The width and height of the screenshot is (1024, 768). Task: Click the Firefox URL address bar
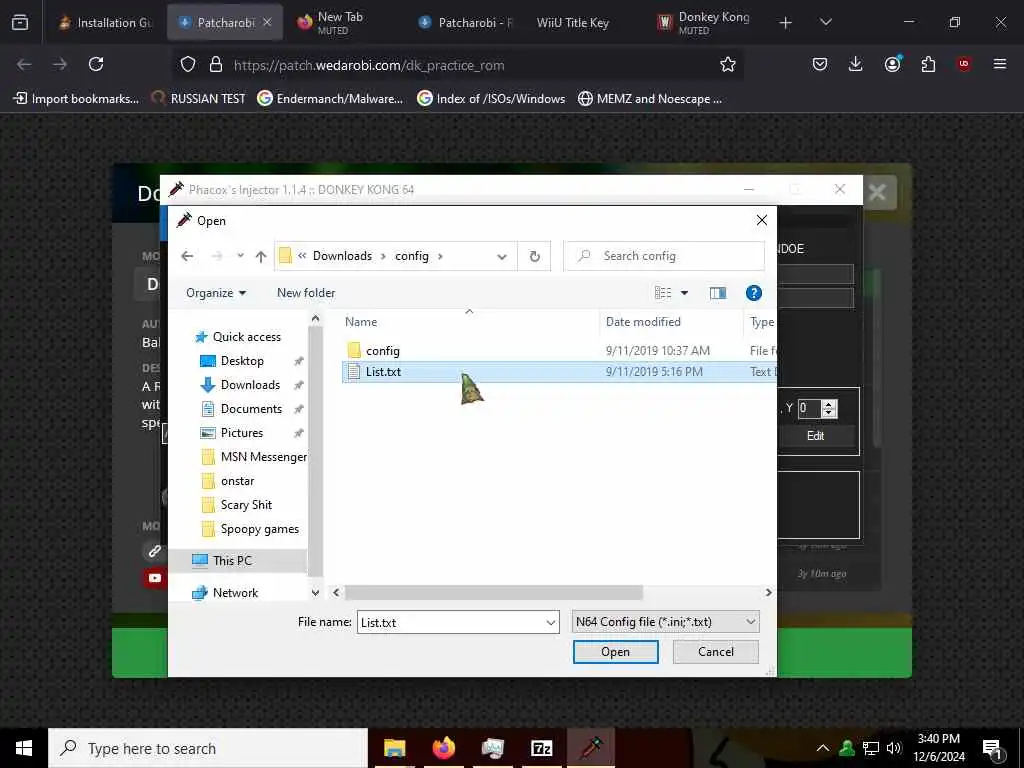(x=457, y=65)
